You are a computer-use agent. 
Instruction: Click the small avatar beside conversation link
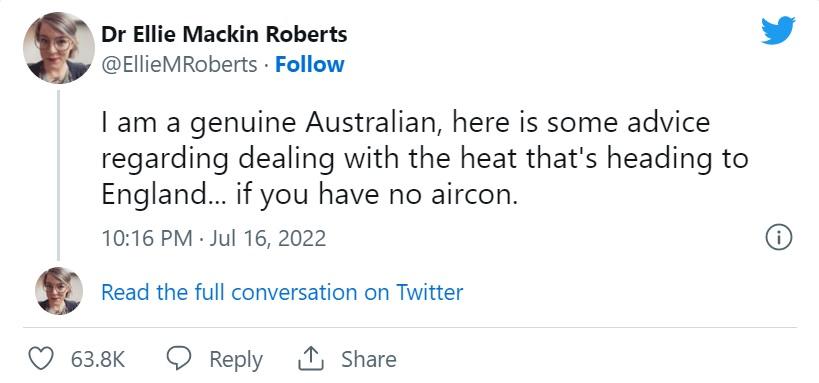(58, 291)
